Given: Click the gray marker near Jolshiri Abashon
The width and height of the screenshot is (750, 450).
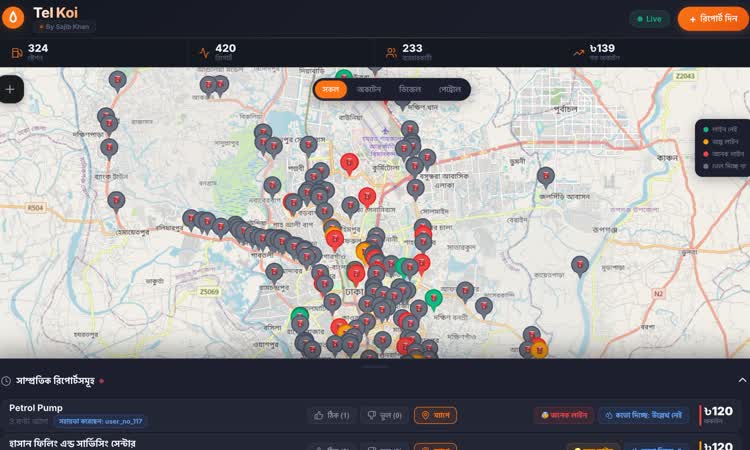Looking at the screenshot, I should [x=545, y=176].
